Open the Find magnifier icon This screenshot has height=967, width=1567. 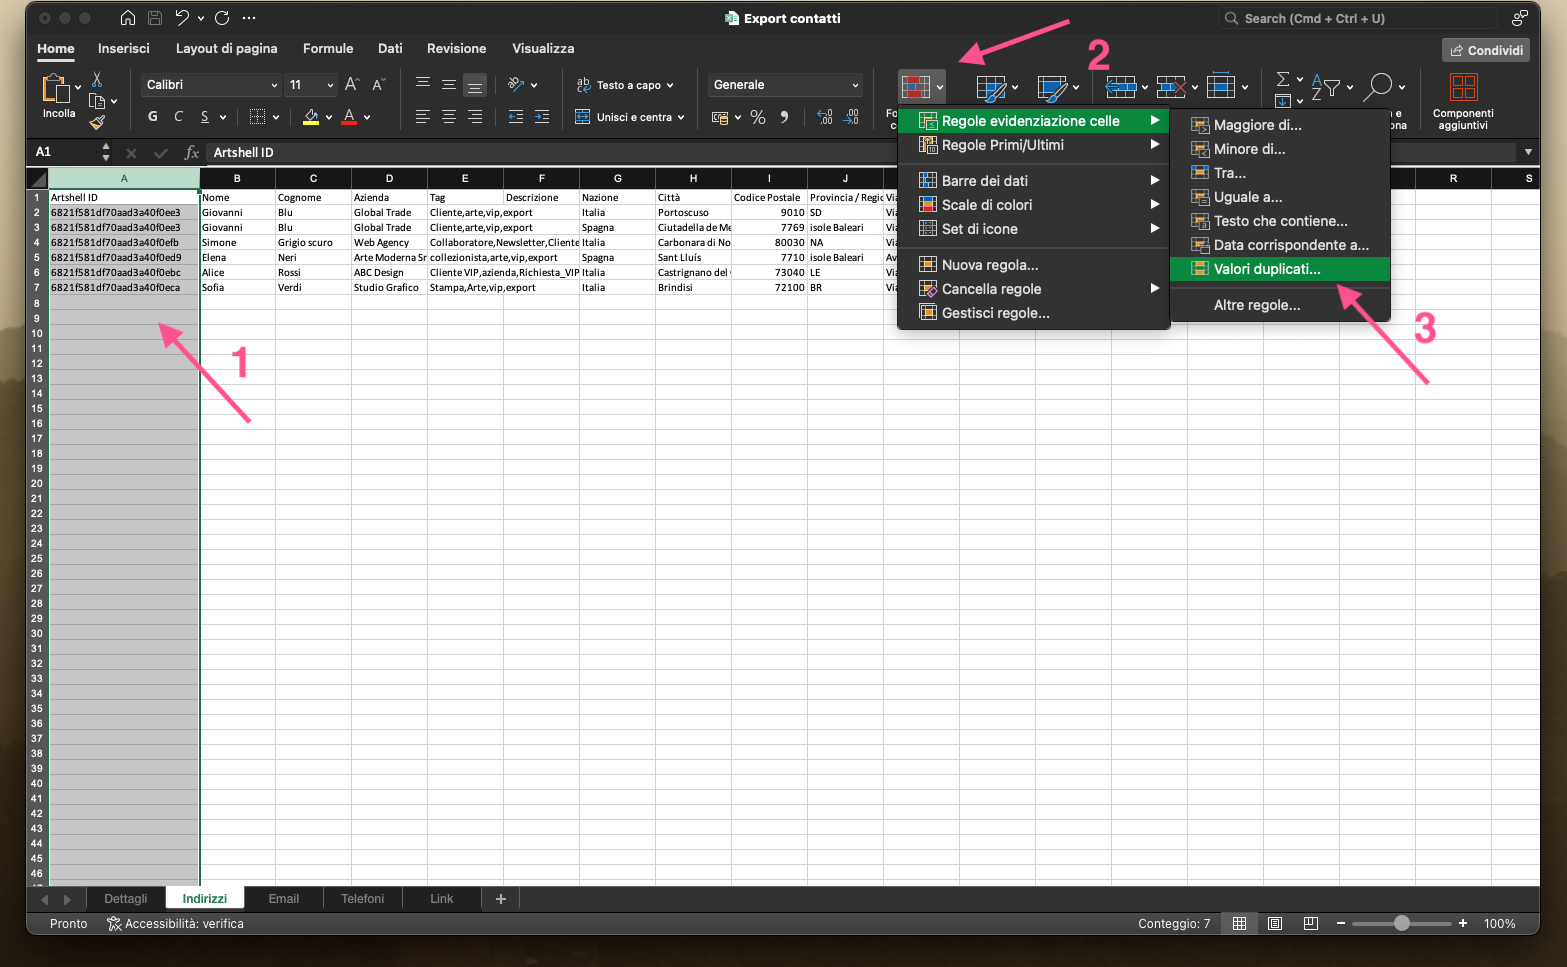pyautogui.click(x=1379, y=86)
